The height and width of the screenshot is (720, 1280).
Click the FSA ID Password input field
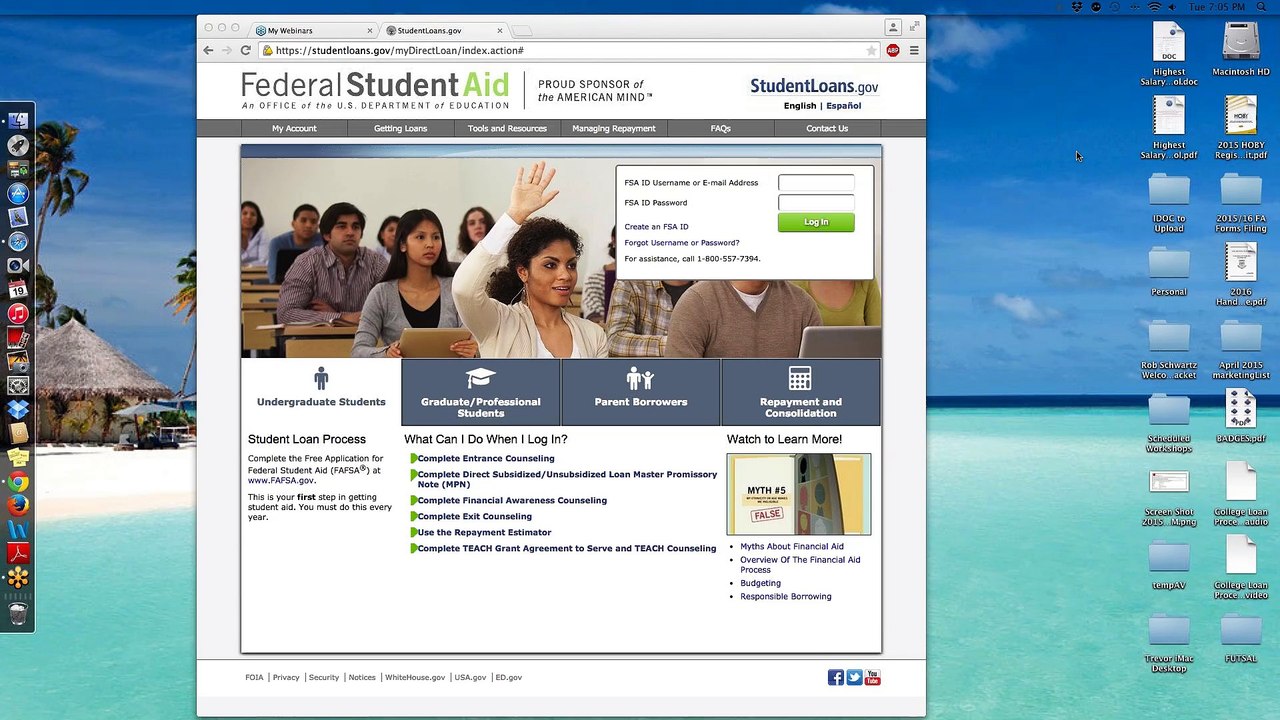click(816, 202)
